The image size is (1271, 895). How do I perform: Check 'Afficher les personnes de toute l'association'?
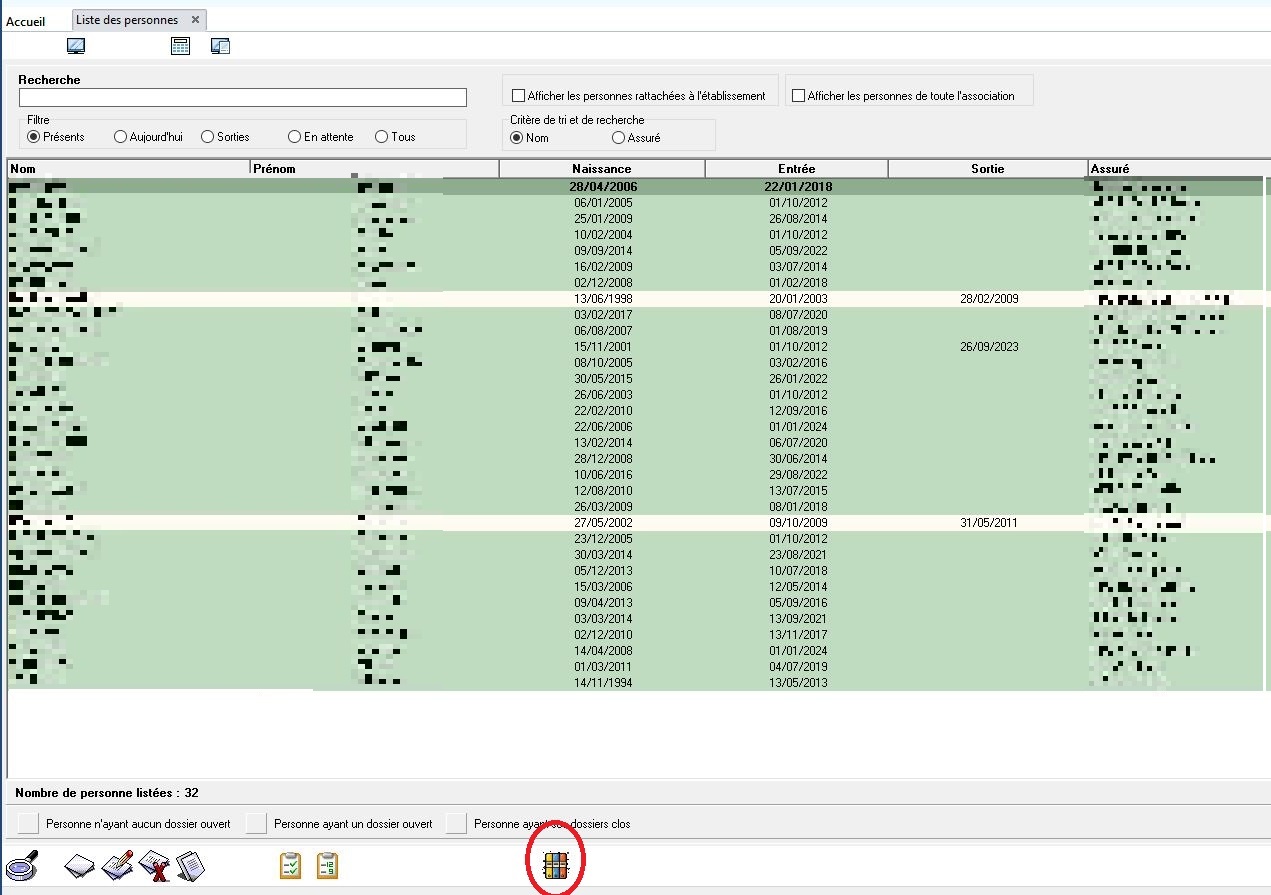pyautogui.click(x=798, y=96)
